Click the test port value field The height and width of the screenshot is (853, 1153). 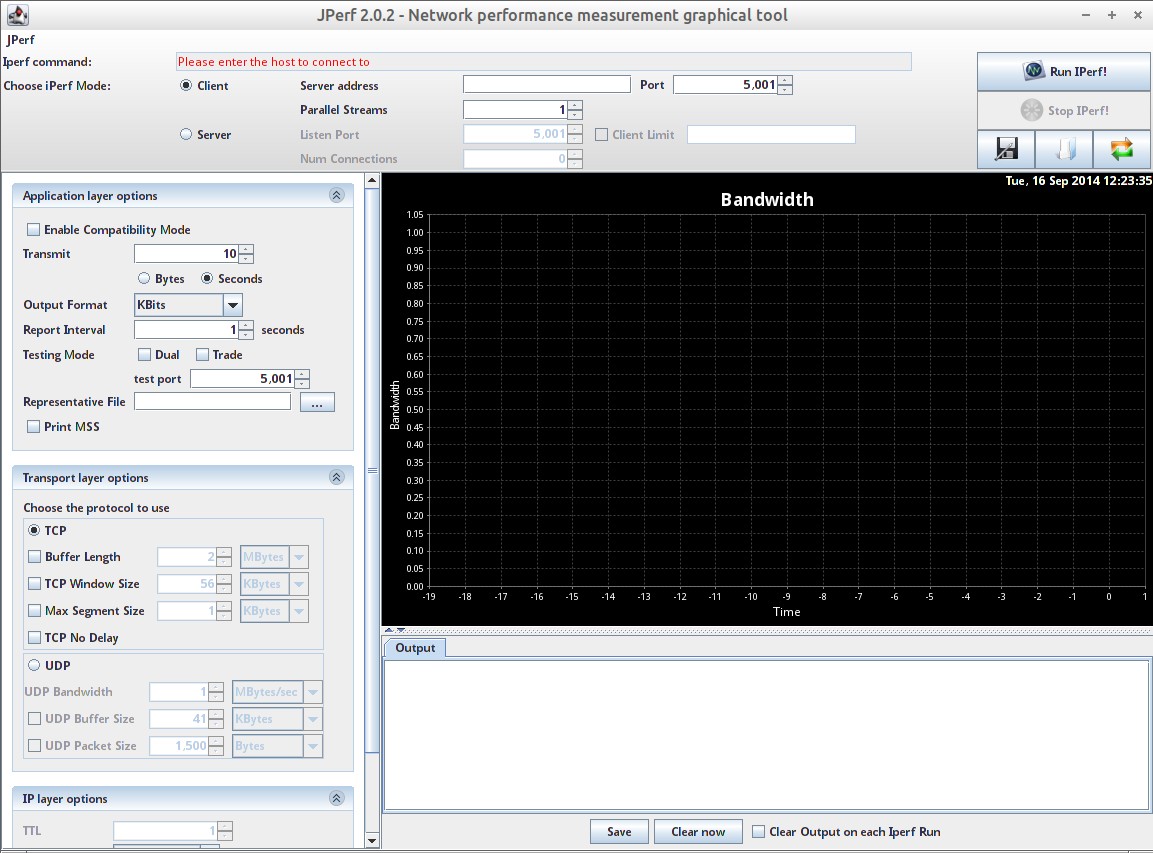pyautogui.click(x=243, y=379)
